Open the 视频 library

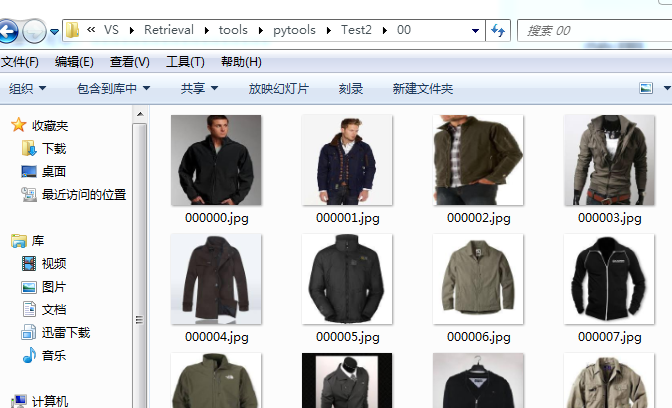[x=54, y=264]
